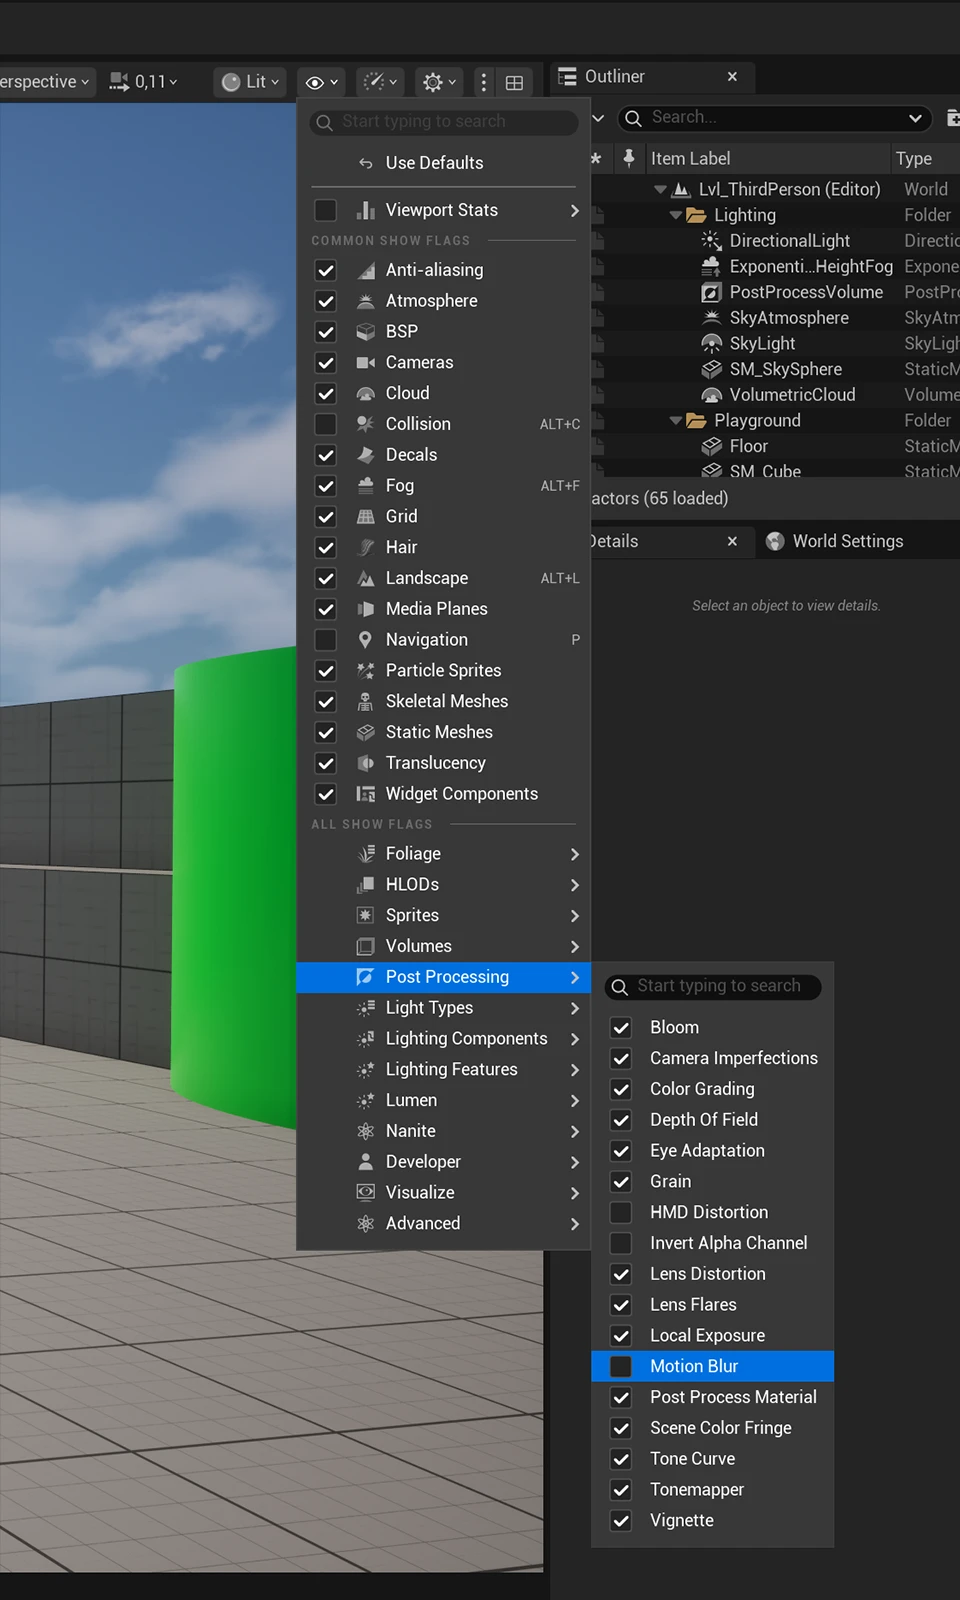Screen dimensions: 960x1600
Task: Click the SkyLight actor icon
Action: click(711, 343)
